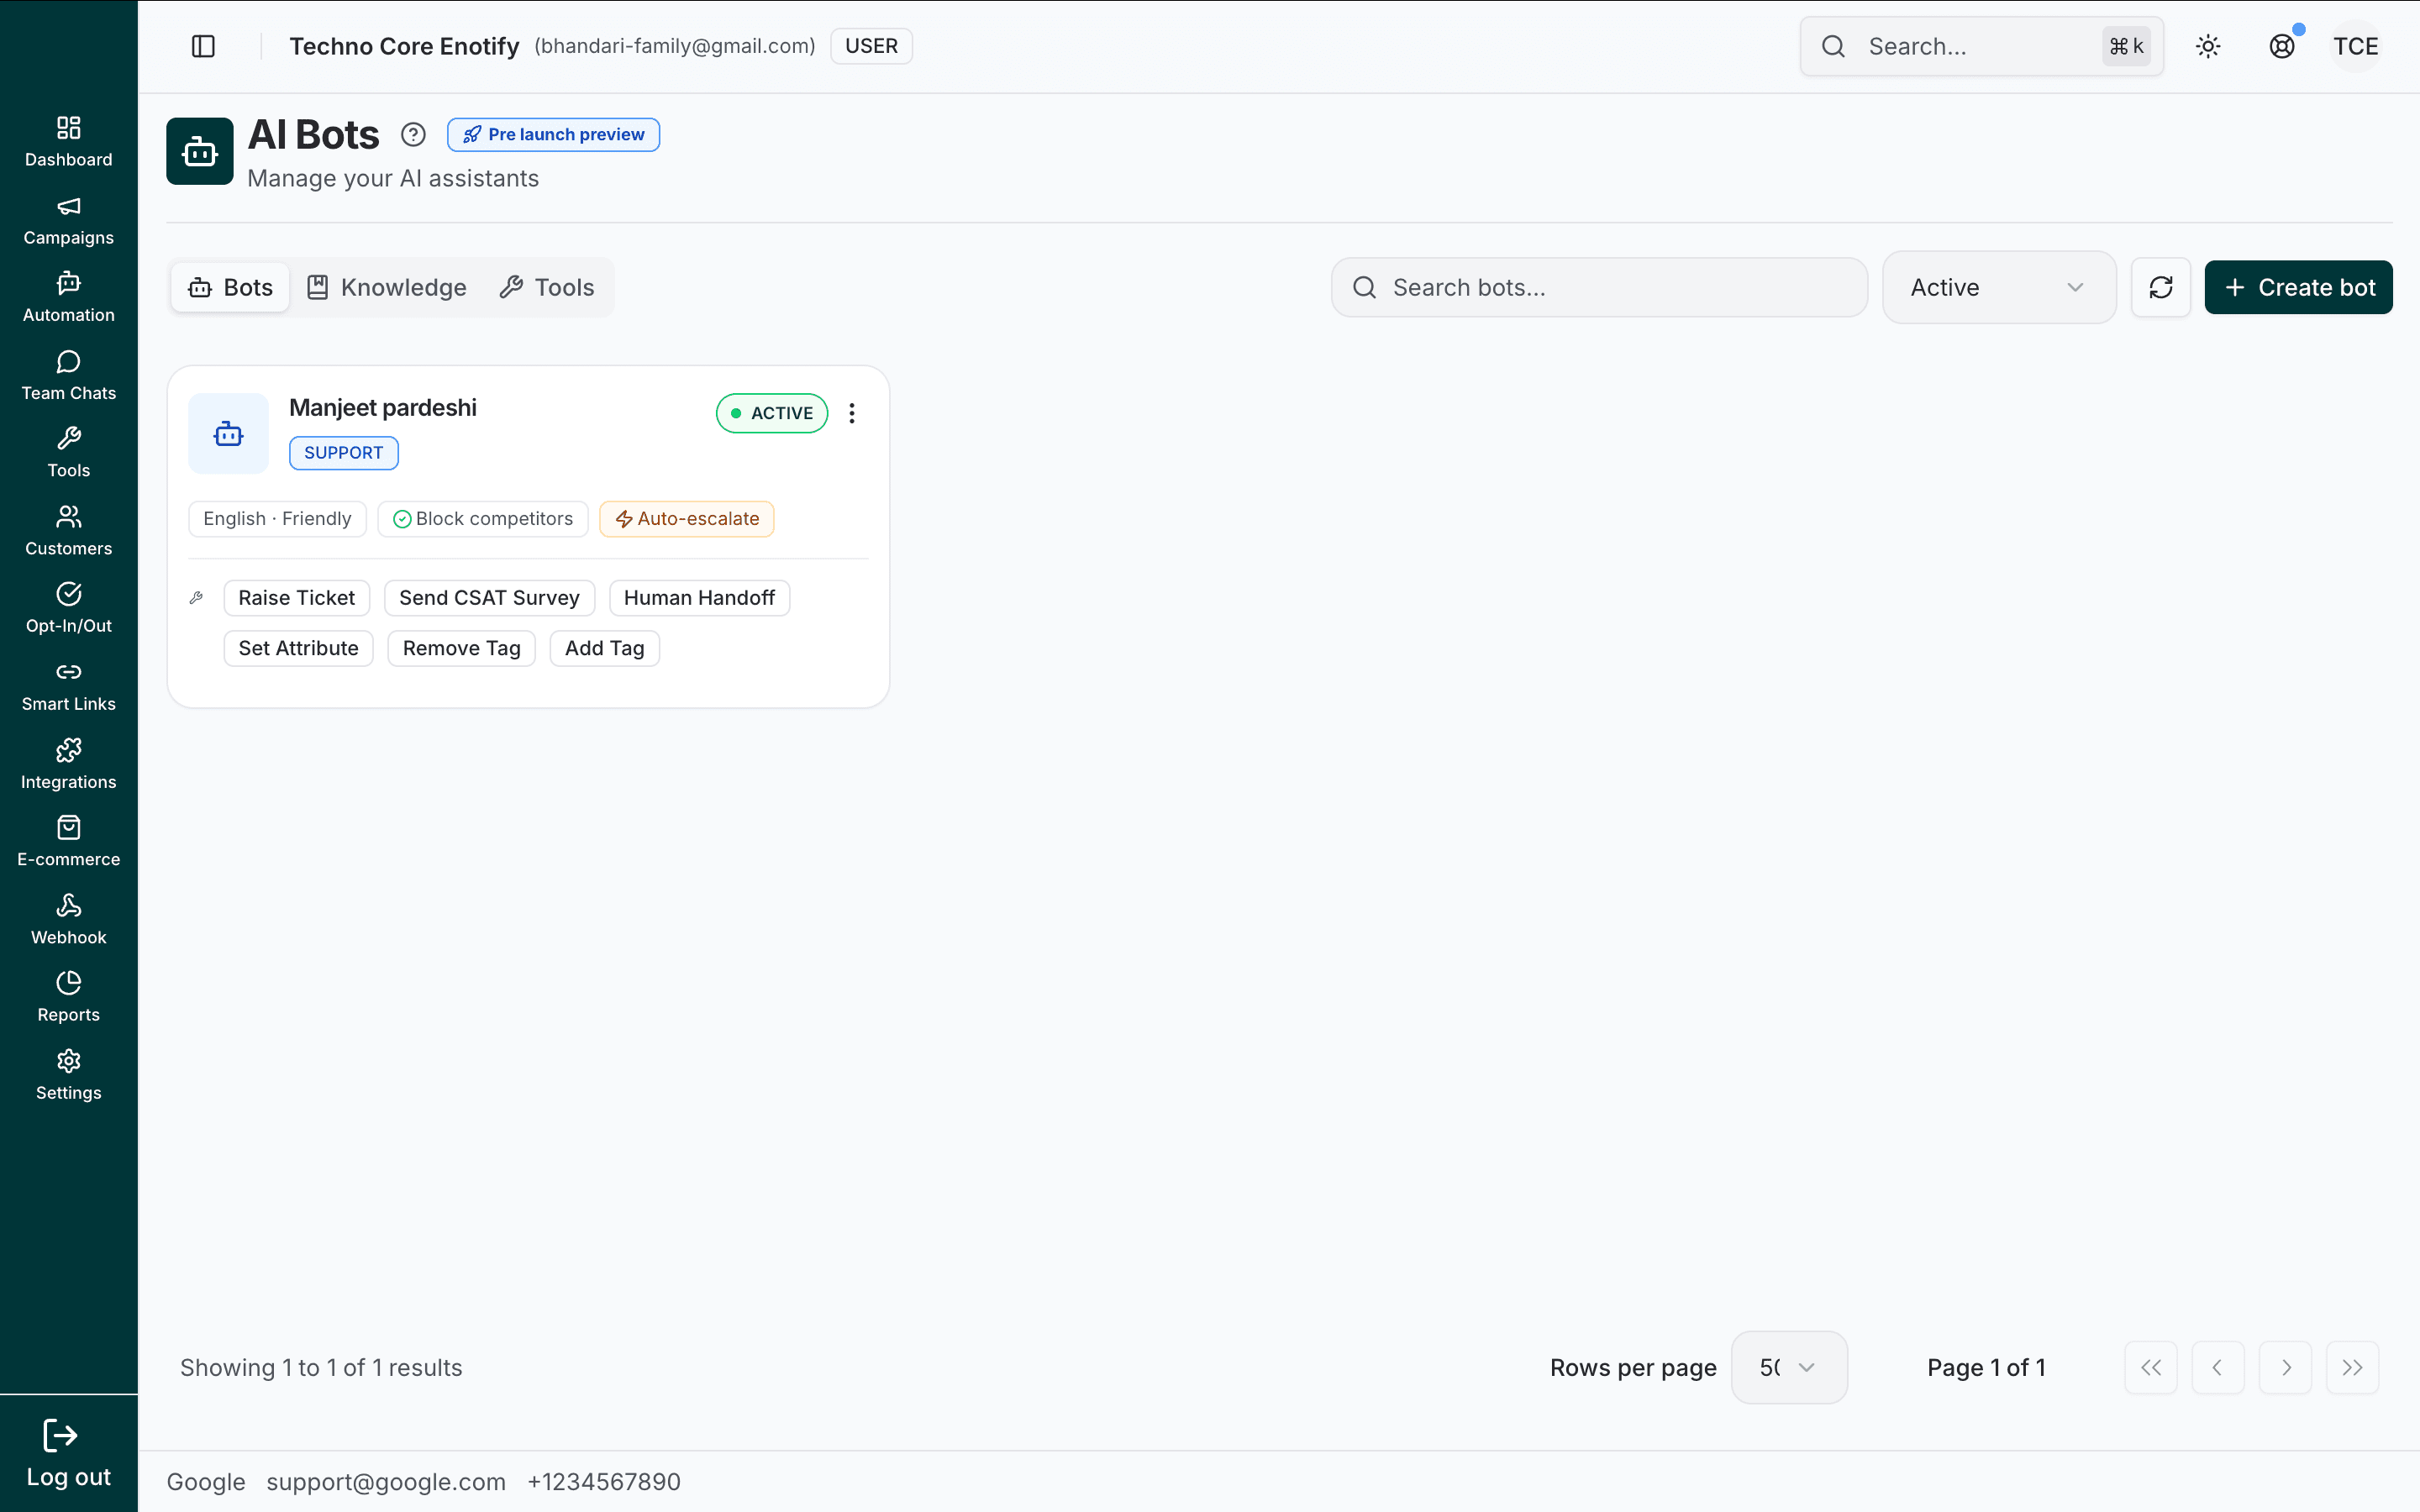Open Campaigns from the sidebar
The width and height of the screenshot is (2420, 1512).
point(68,220)
